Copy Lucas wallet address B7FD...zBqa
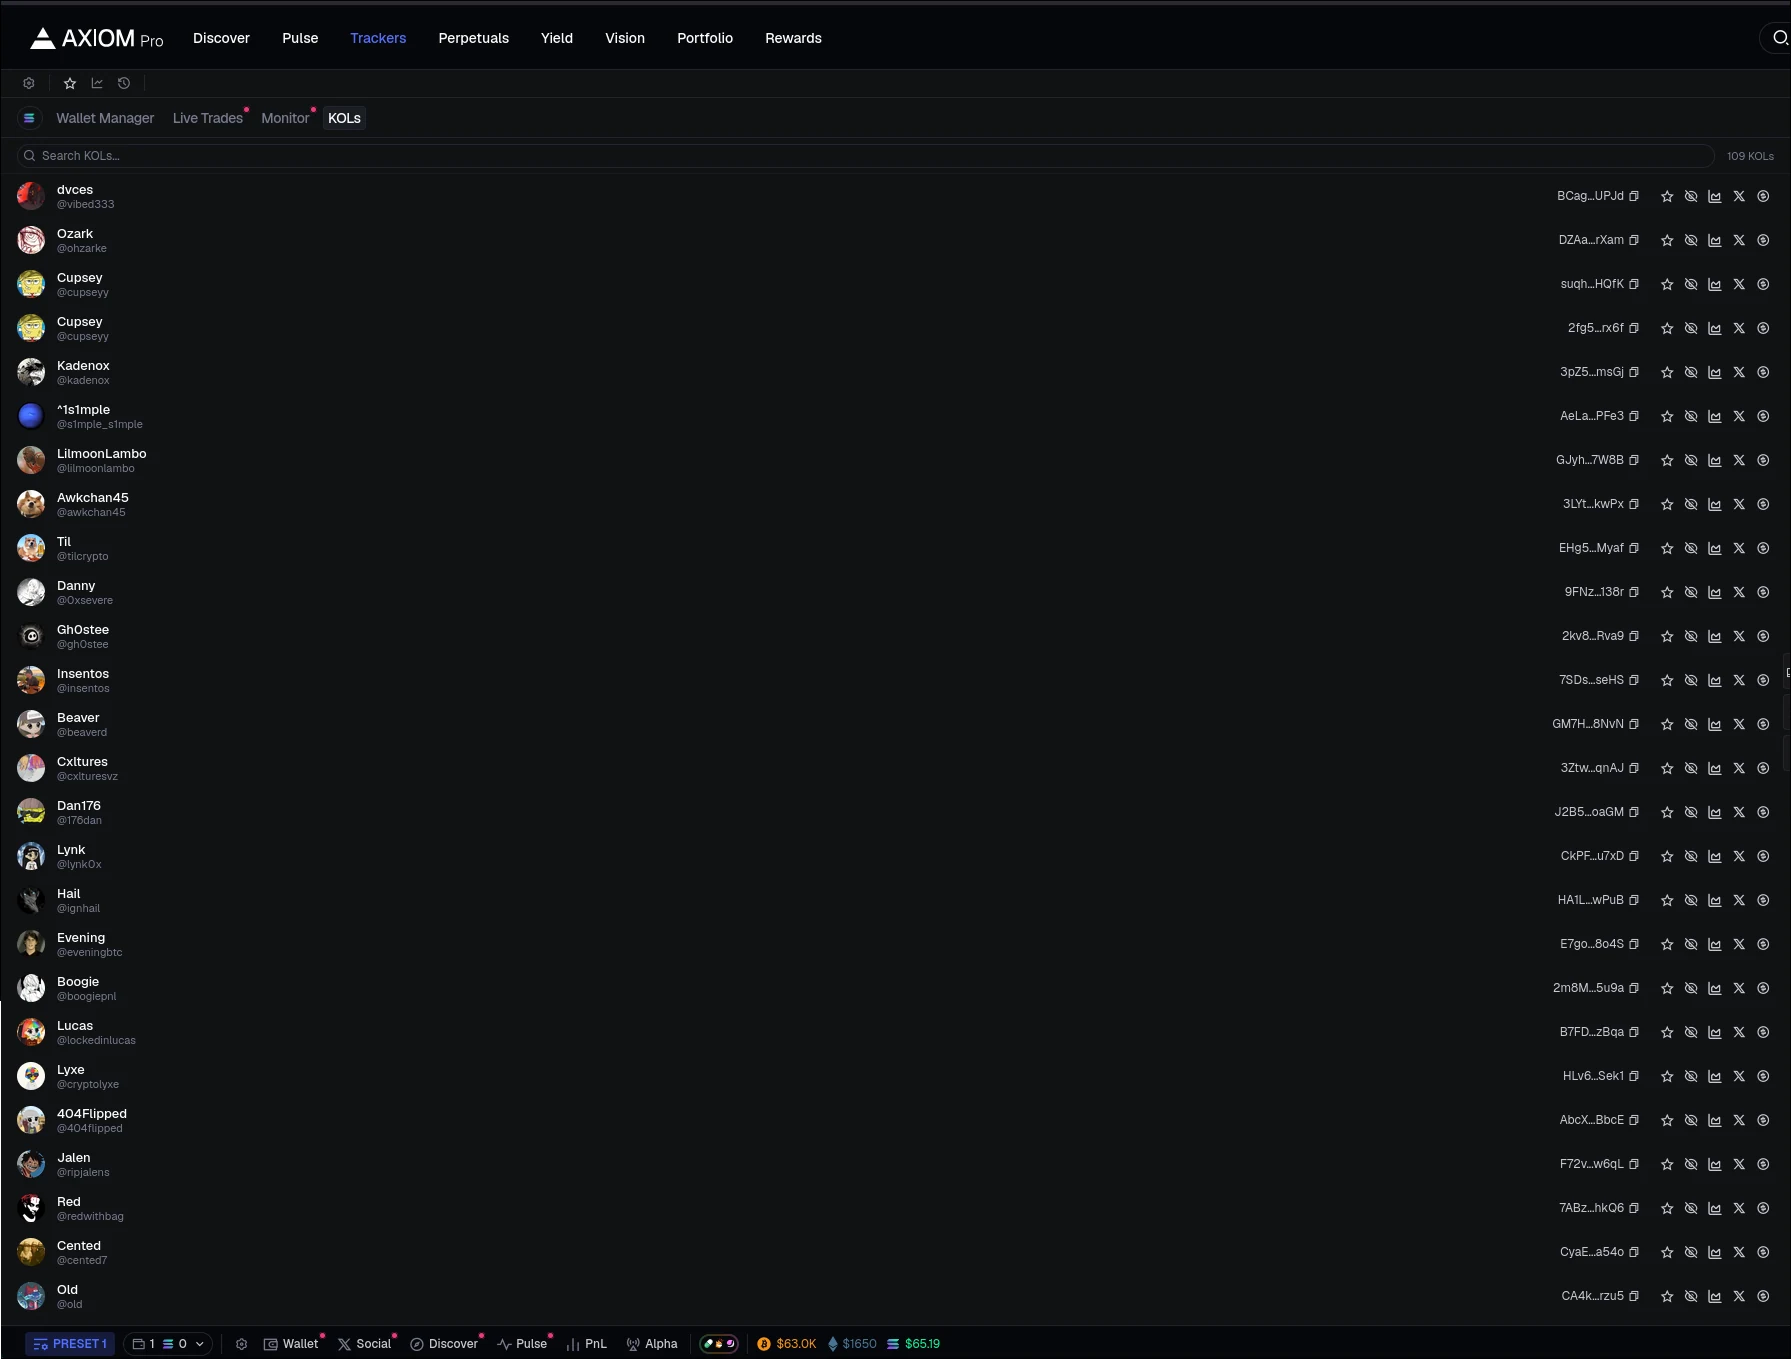The image size is (1791, 1359). click(1634, 1032)
